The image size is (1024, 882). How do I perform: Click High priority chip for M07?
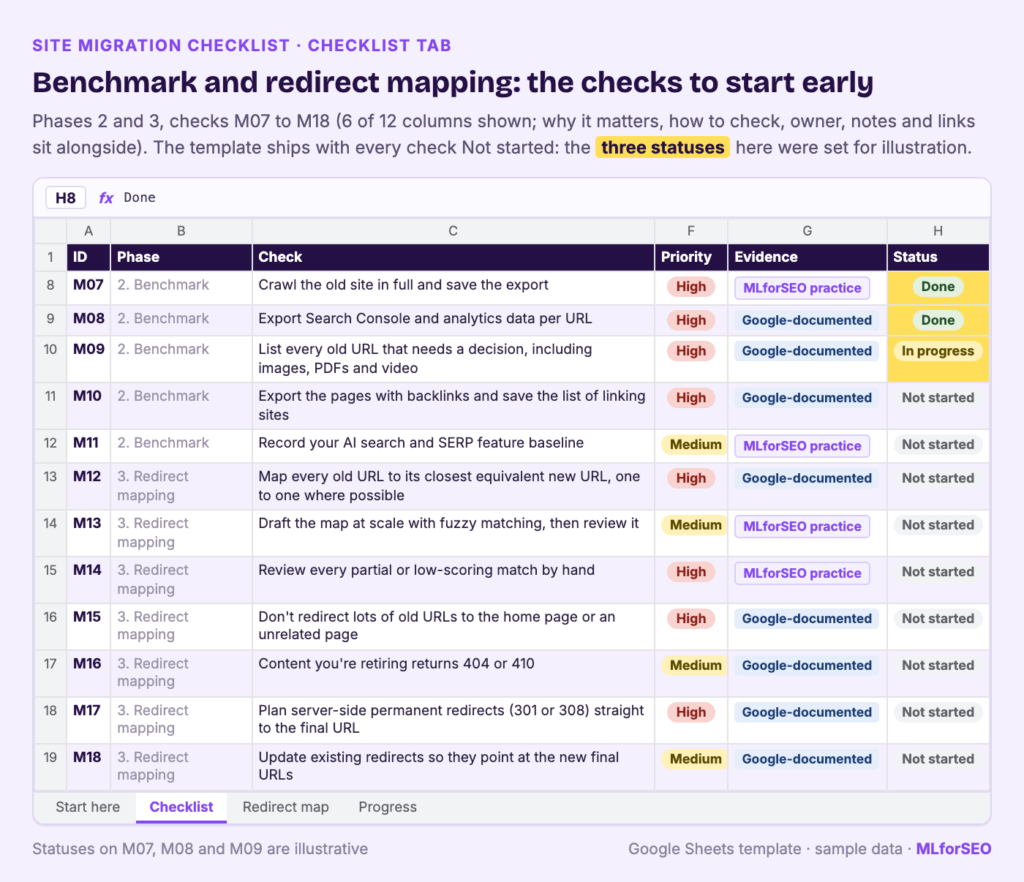[691, 287]
